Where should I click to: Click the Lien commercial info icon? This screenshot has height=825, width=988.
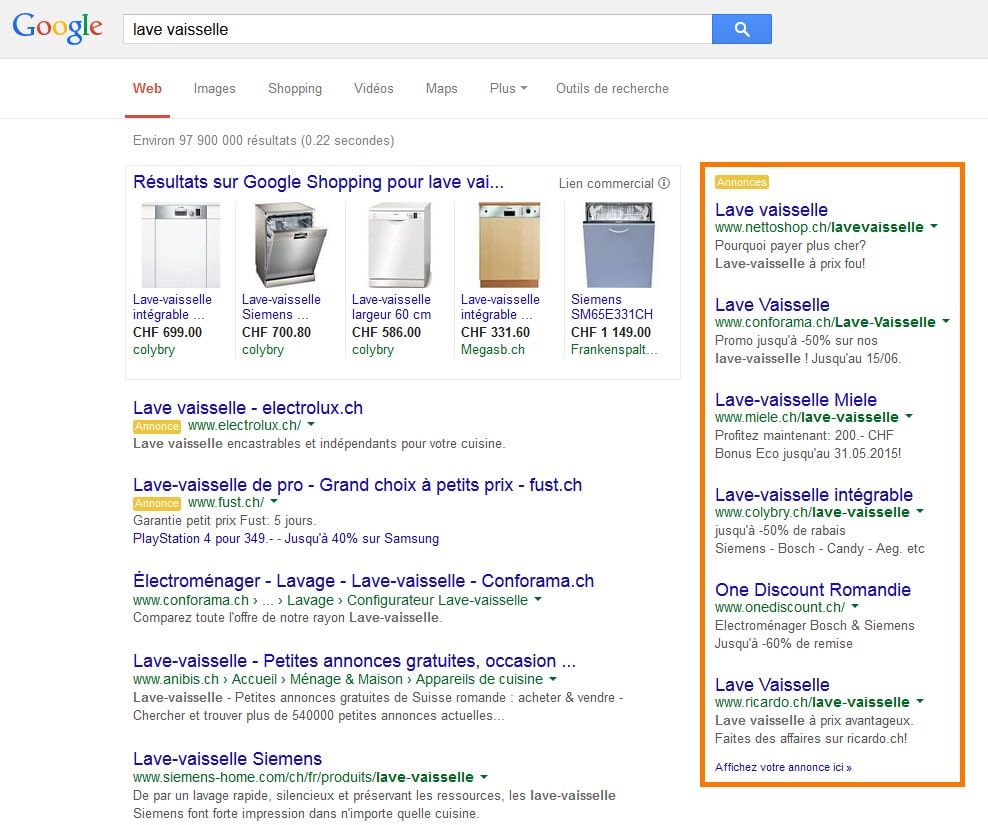pos(664,183)
